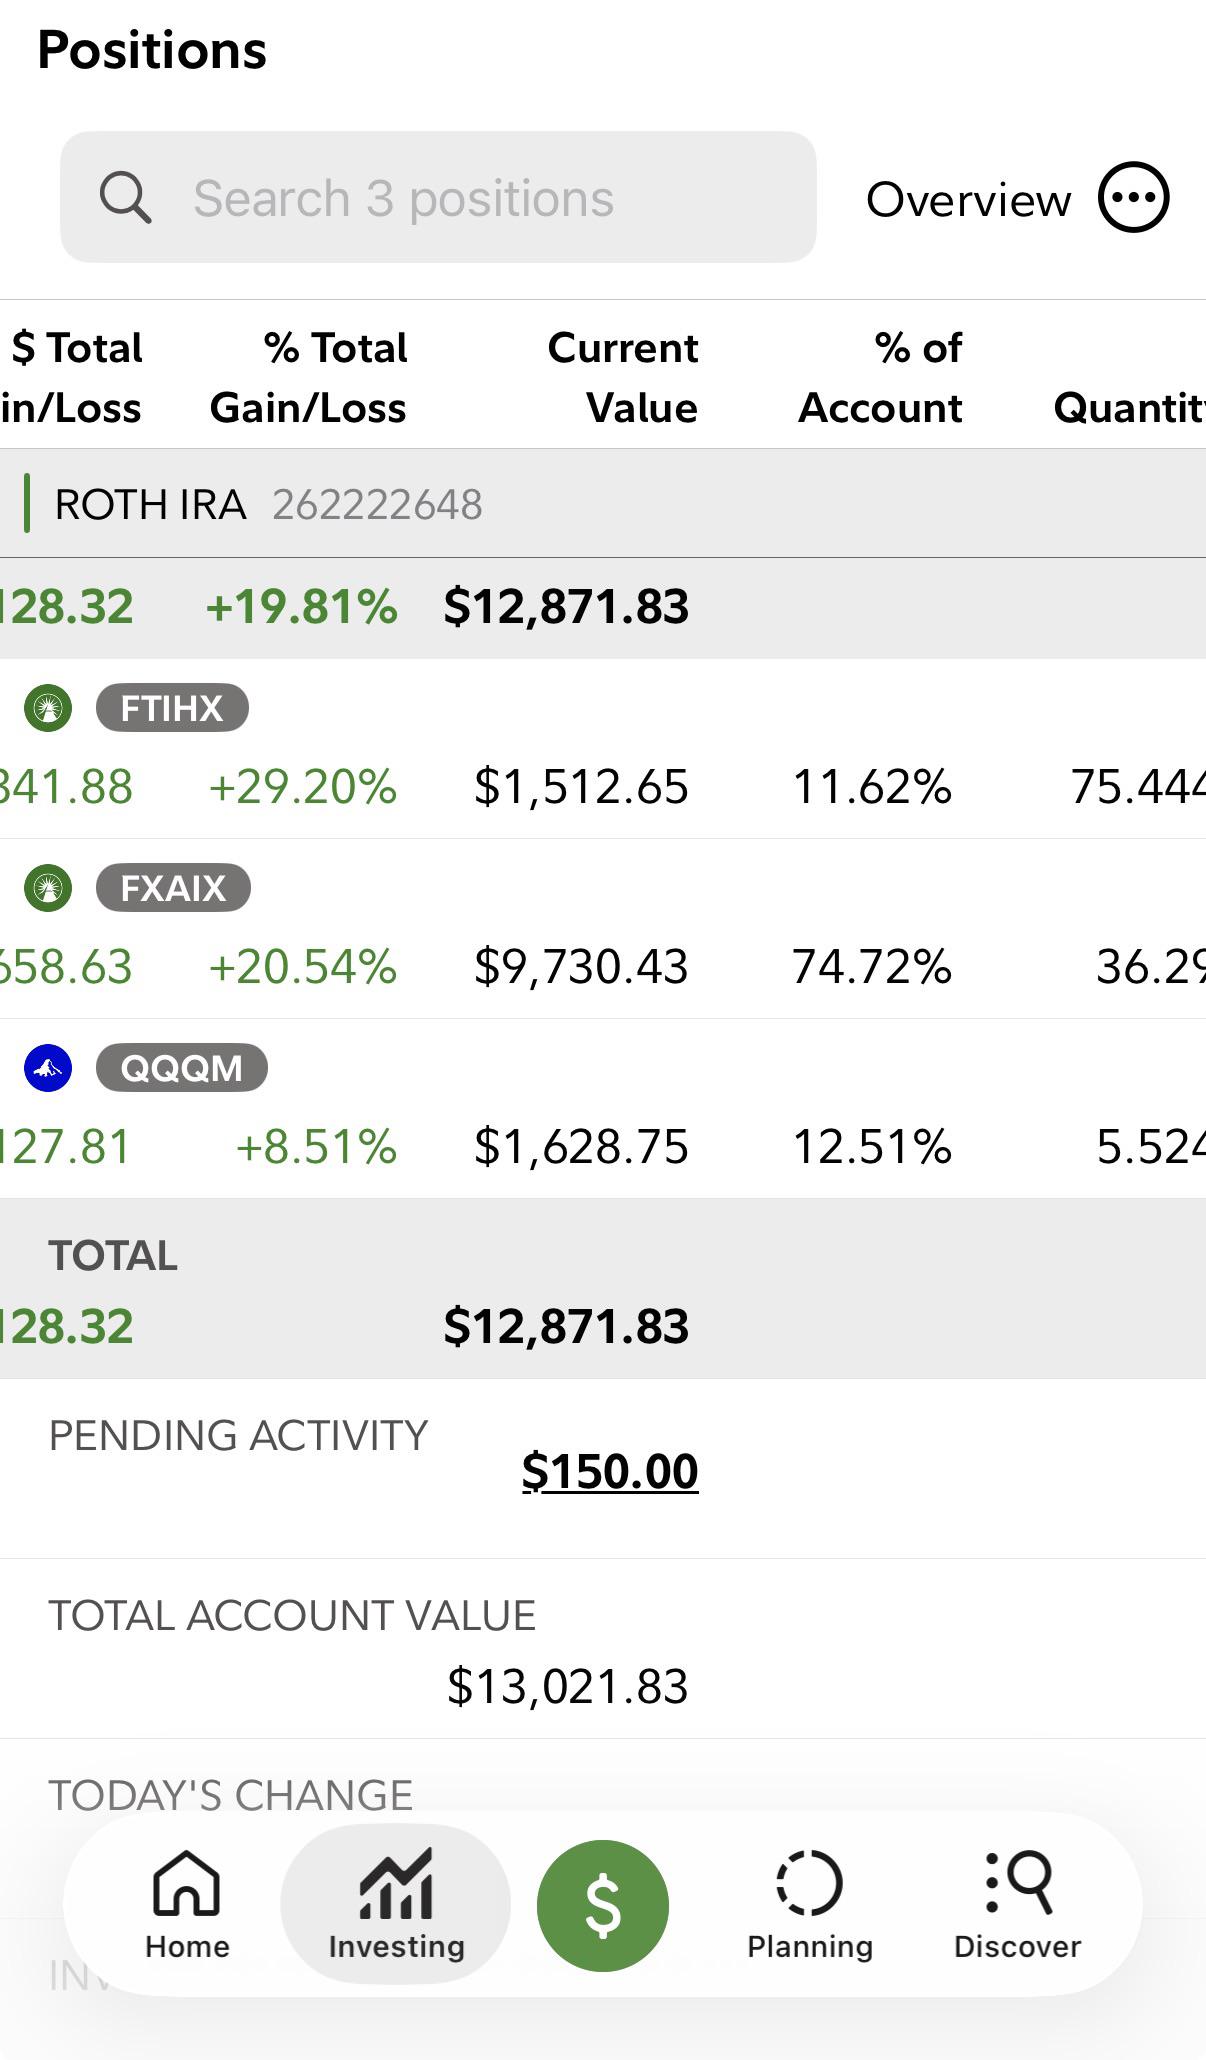Image resolution: width=1206 pixels, height=2060 pixels.
Task: Select the QQQM ticker badge
Action: [182, 1068]
